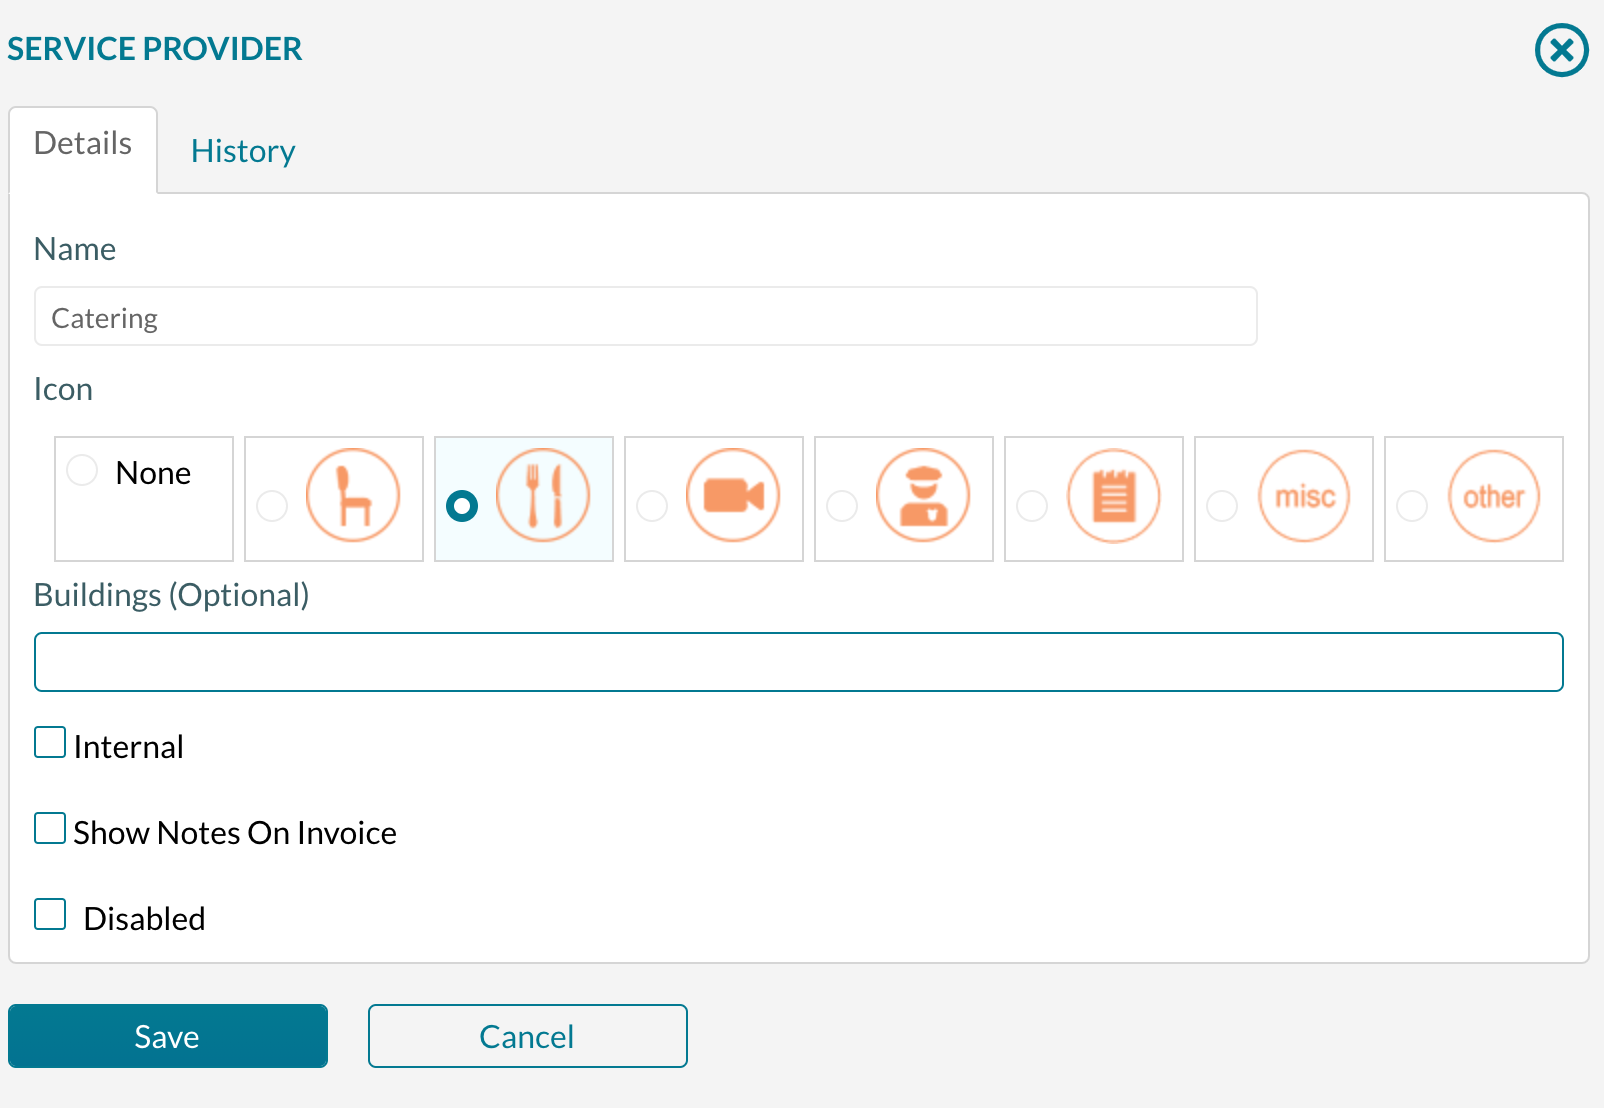Switch to the Details tab
Screen dimensions: 1604x1108
tap(82, 143)
